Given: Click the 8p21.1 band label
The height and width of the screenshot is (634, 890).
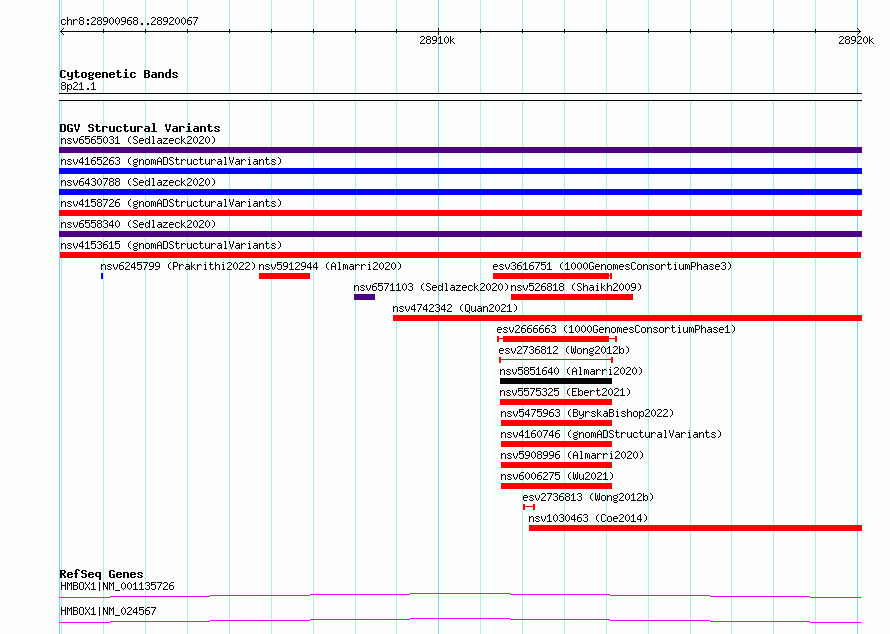Looking at the screenshot, I should pos(78,86).
